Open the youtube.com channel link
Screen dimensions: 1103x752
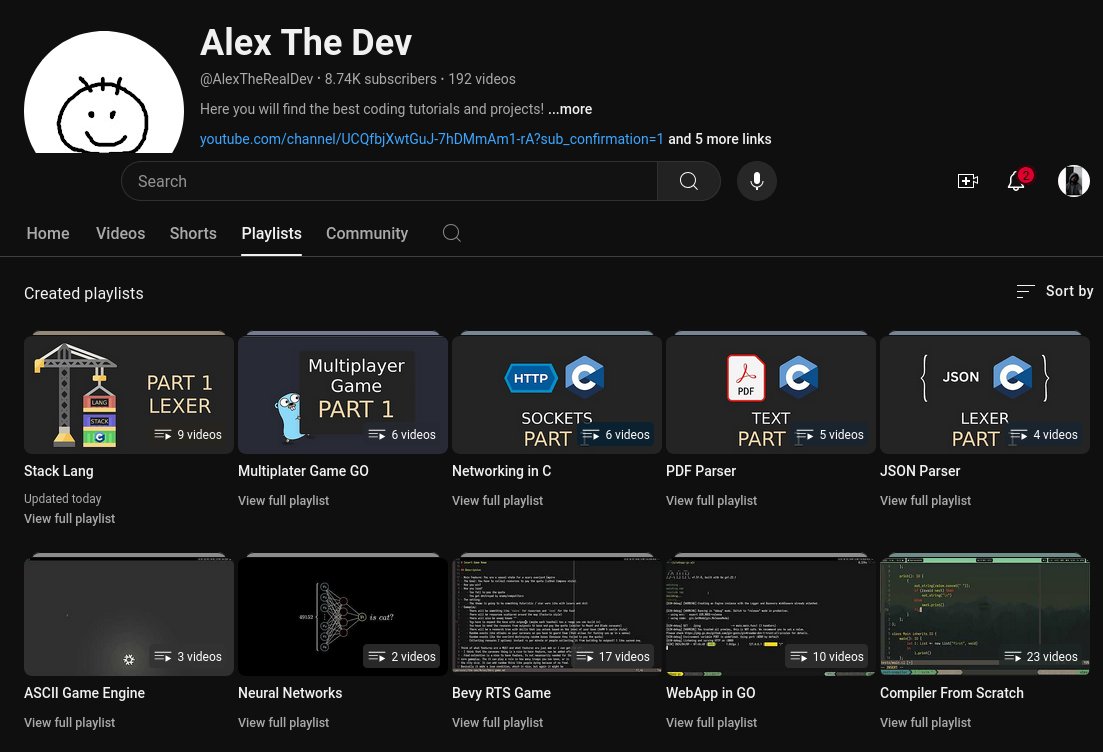(431, 139)
